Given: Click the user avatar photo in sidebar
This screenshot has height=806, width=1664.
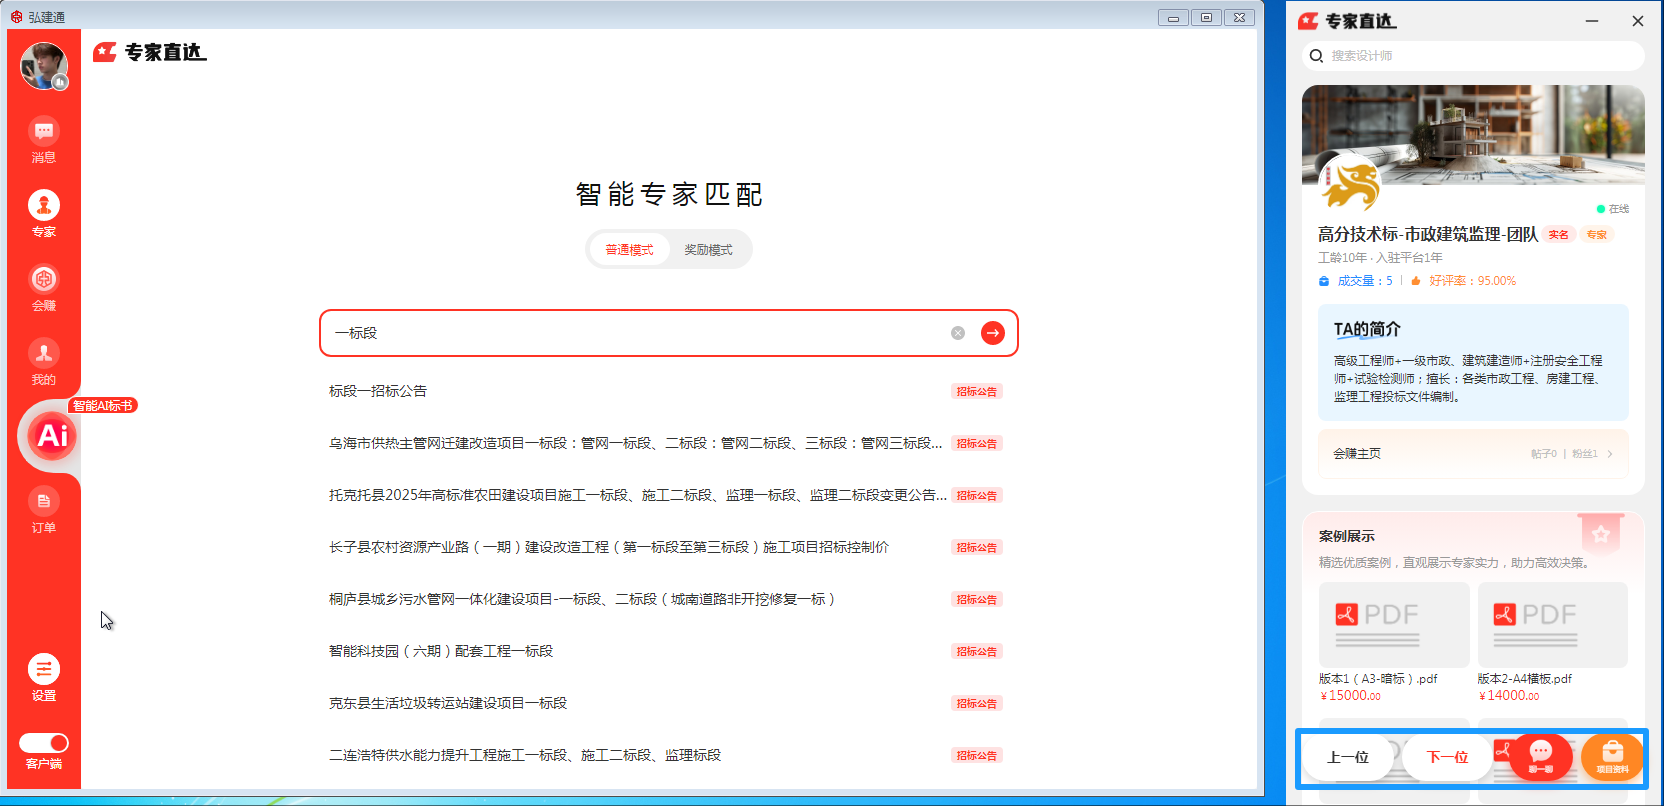Looking at the screenshot, I should click(x=44, y=66).
